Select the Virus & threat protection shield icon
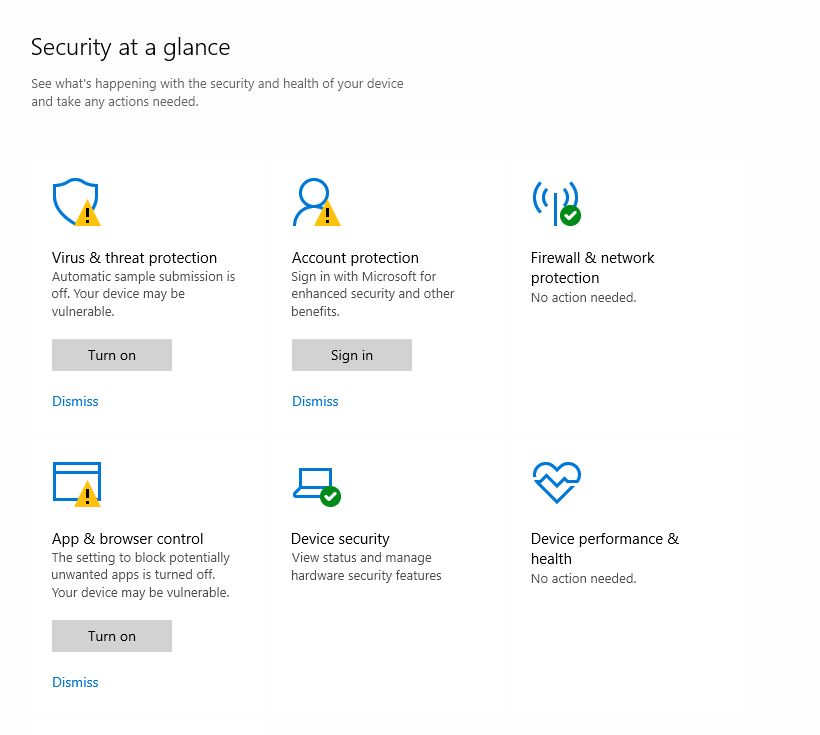Screen dimensions: 820x735 [75, 201]
